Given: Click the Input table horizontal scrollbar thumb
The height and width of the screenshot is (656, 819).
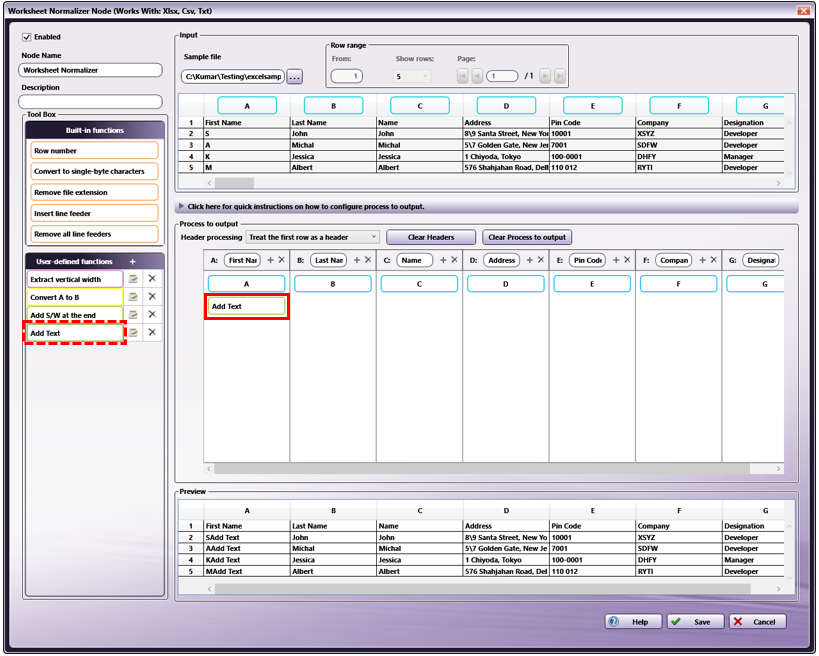Looking at the screenshot, I should click(x=235, y=183).
